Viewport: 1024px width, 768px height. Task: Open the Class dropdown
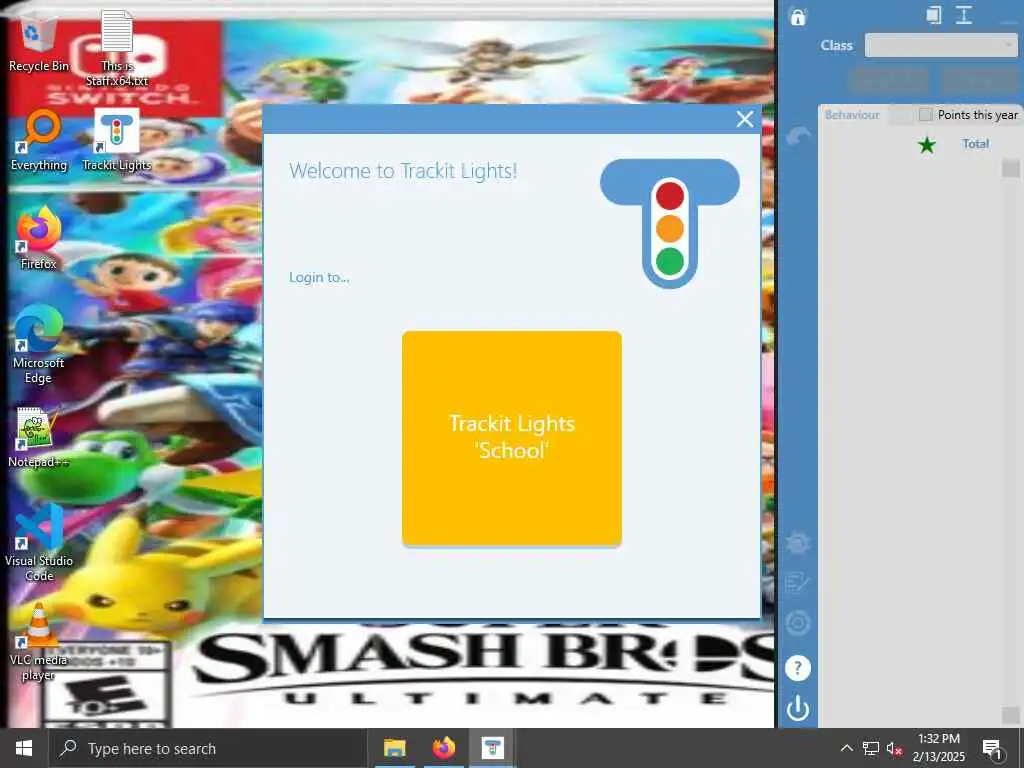pos(940,45)
